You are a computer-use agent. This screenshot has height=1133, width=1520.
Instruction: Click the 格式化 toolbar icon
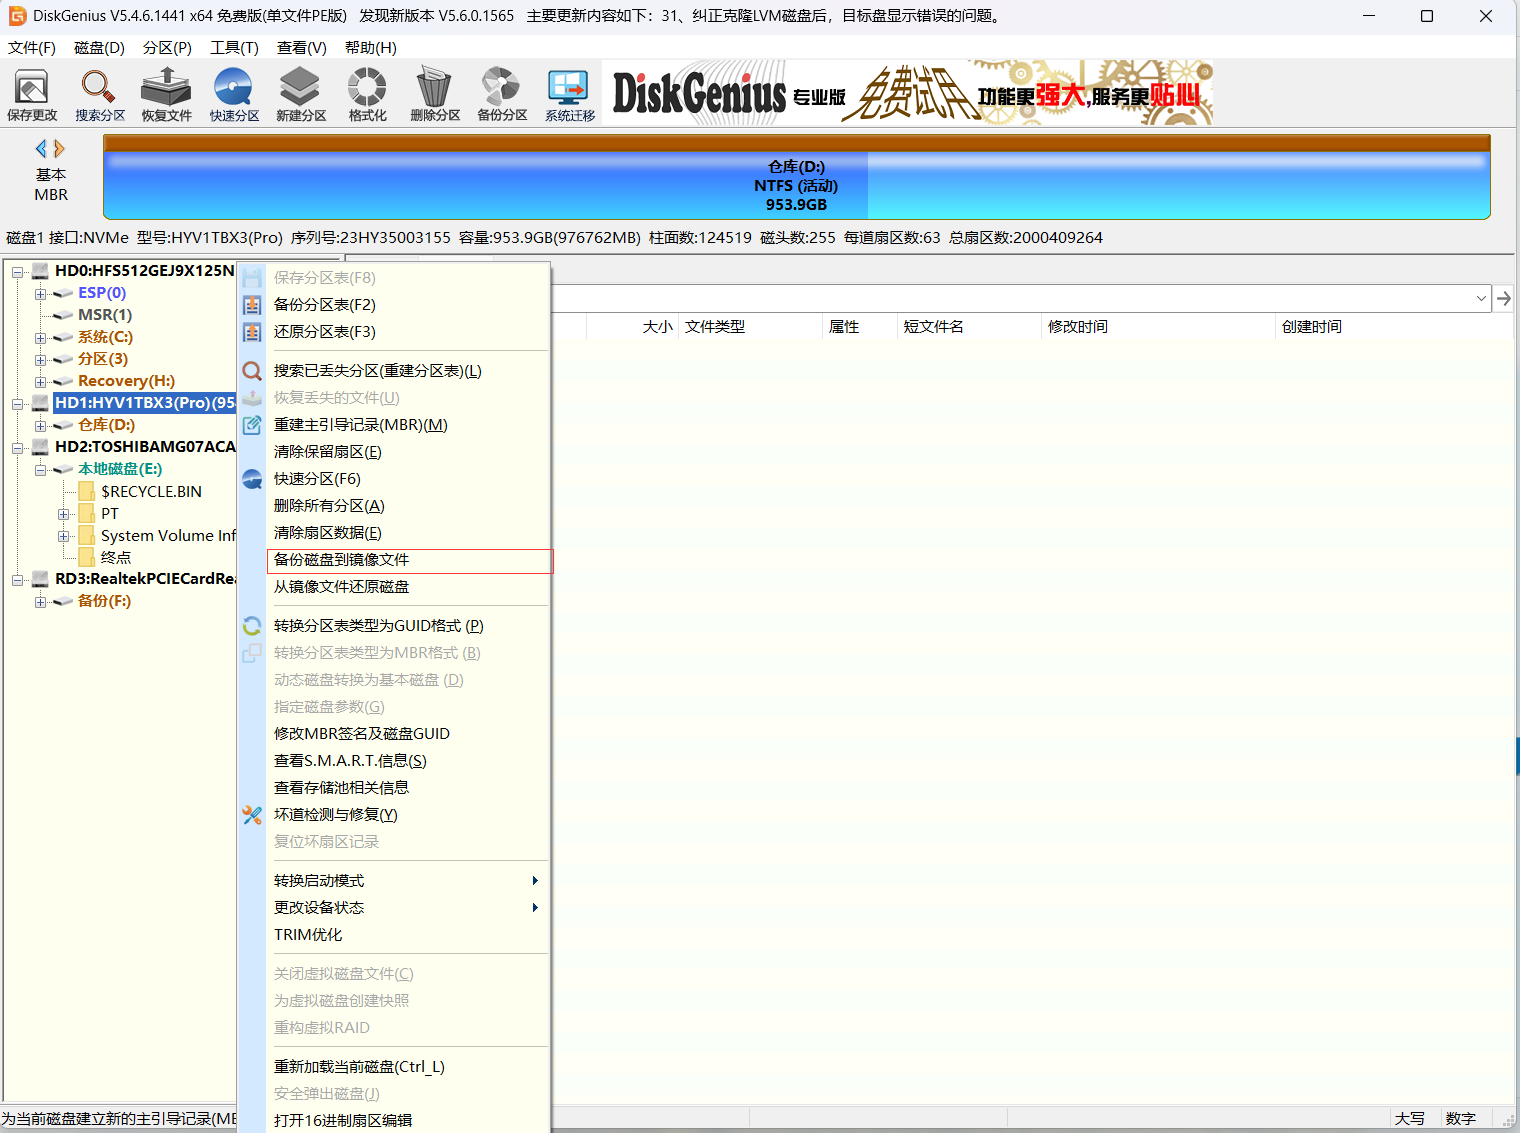pos(367,95)
